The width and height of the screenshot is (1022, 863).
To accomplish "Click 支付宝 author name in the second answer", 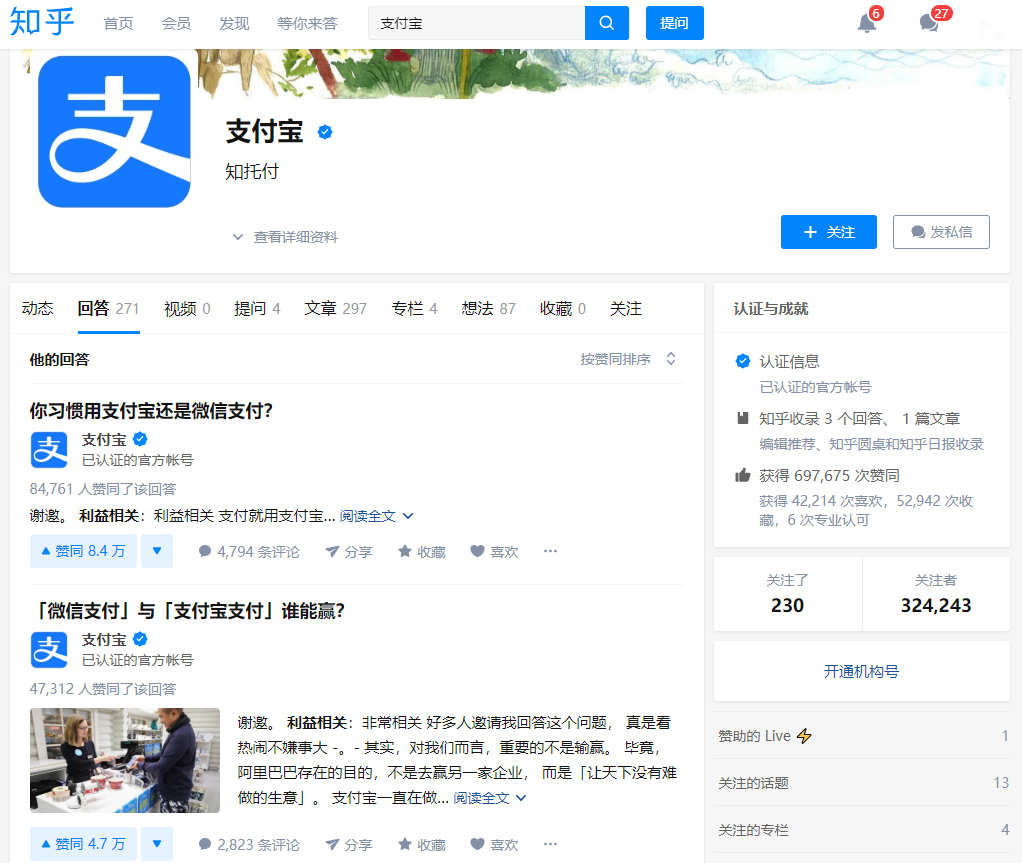I will coord(104,640).
